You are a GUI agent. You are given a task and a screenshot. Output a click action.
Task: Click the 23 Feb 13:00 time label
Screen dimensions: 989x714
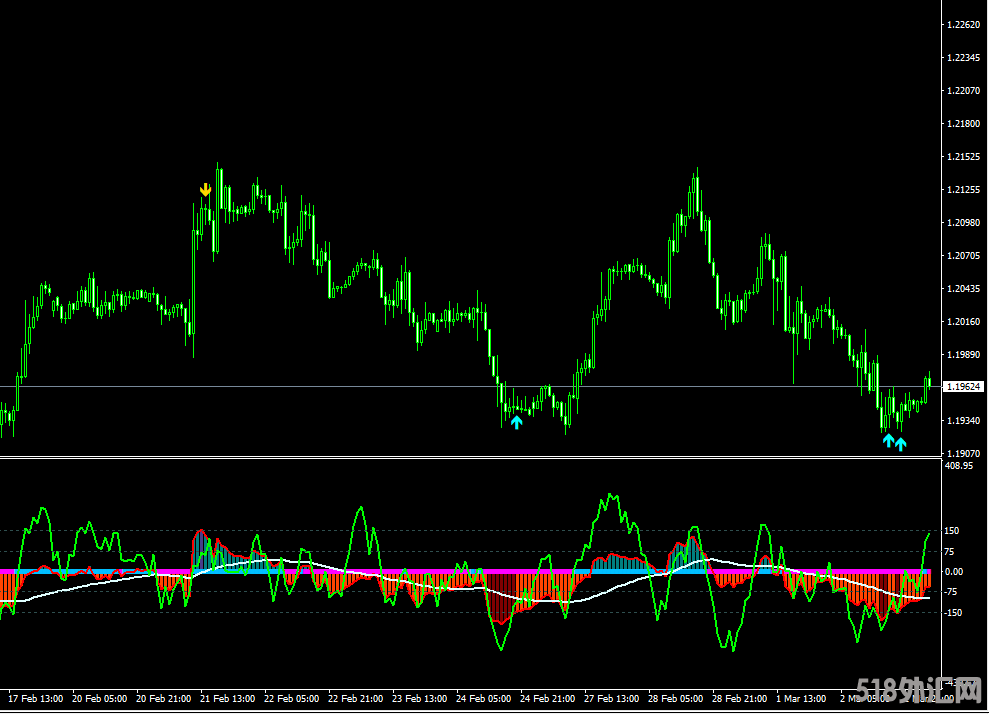(x=419, y=699)
